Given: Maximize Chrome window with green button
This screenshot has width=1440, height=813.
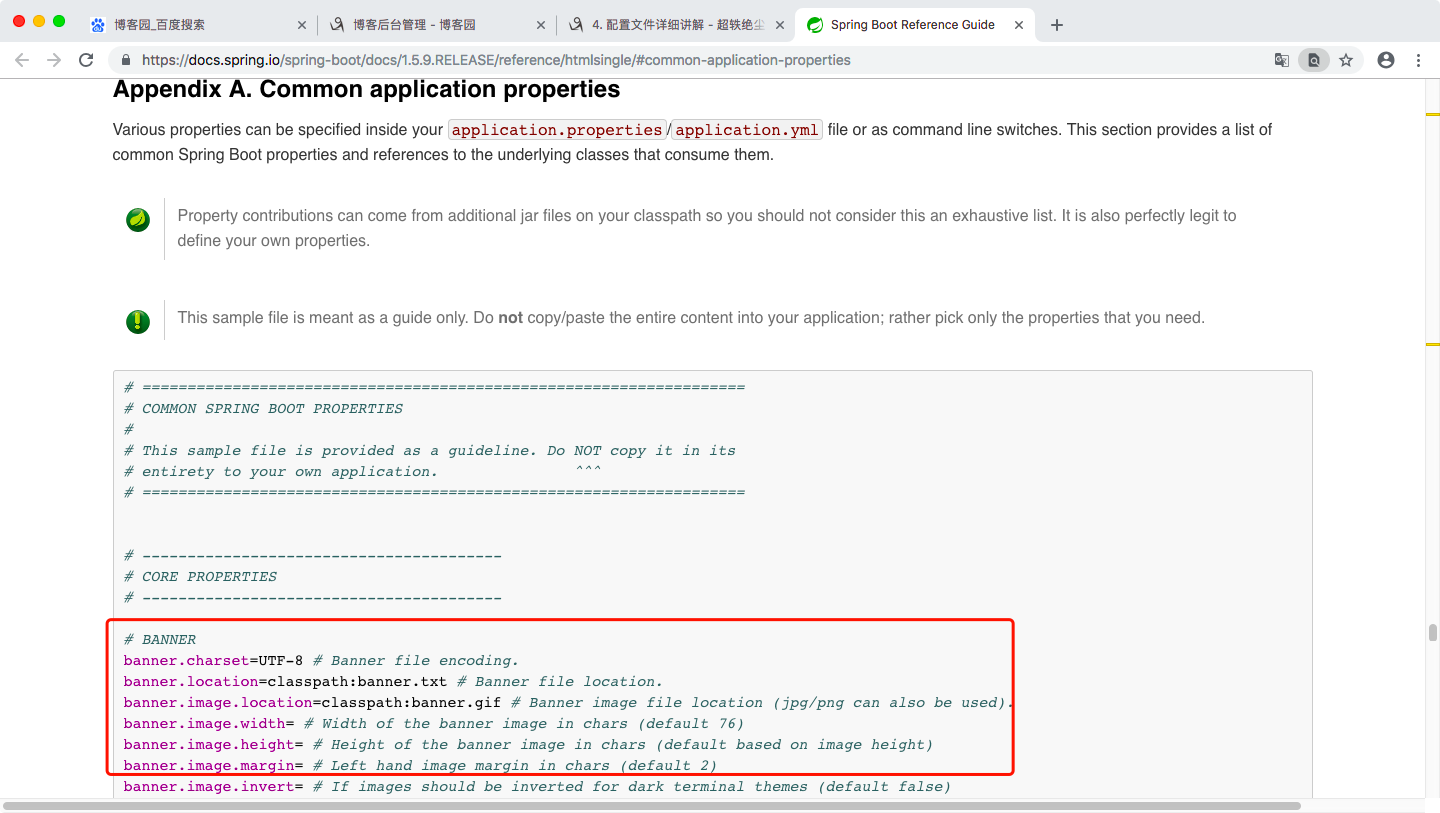Looking at the screenshot, I should click(59, 21).
